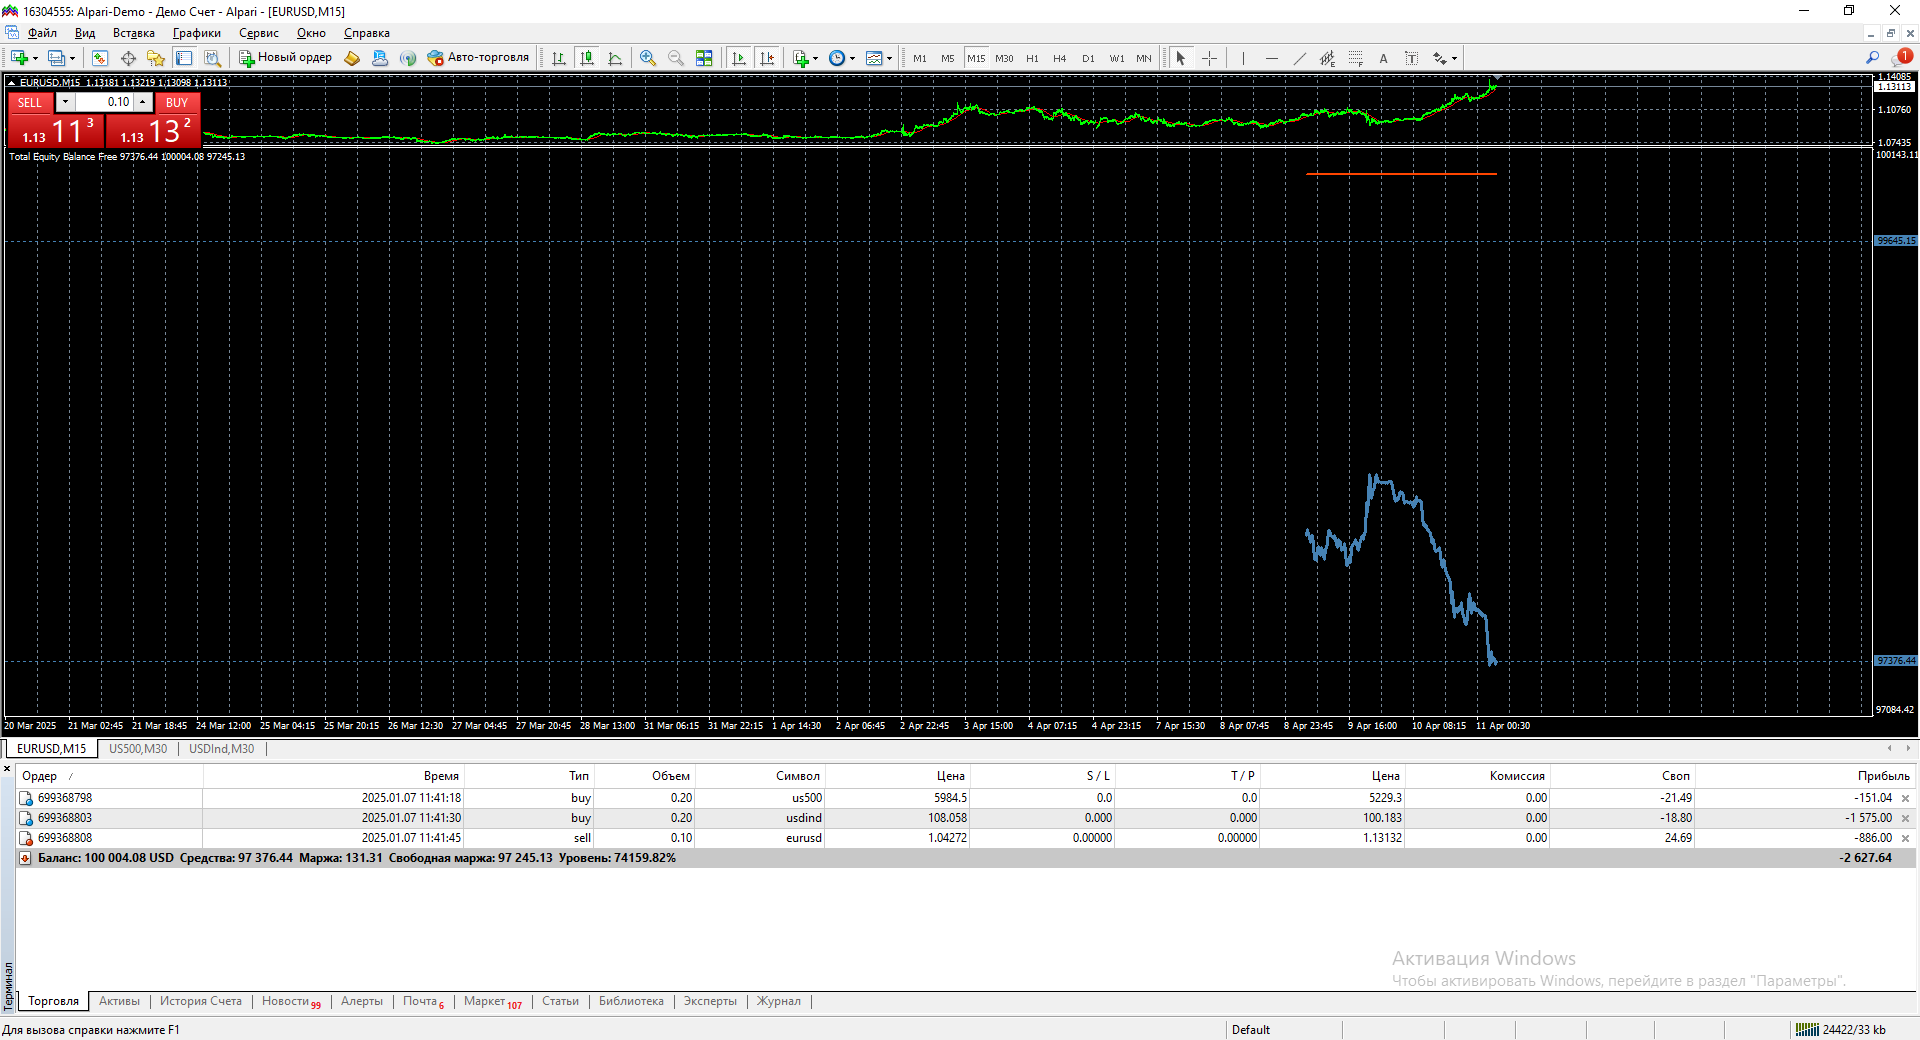Increase trade volume with up arrow
Viewport: 1920px width, 1040px height.
tap(143, 102)
